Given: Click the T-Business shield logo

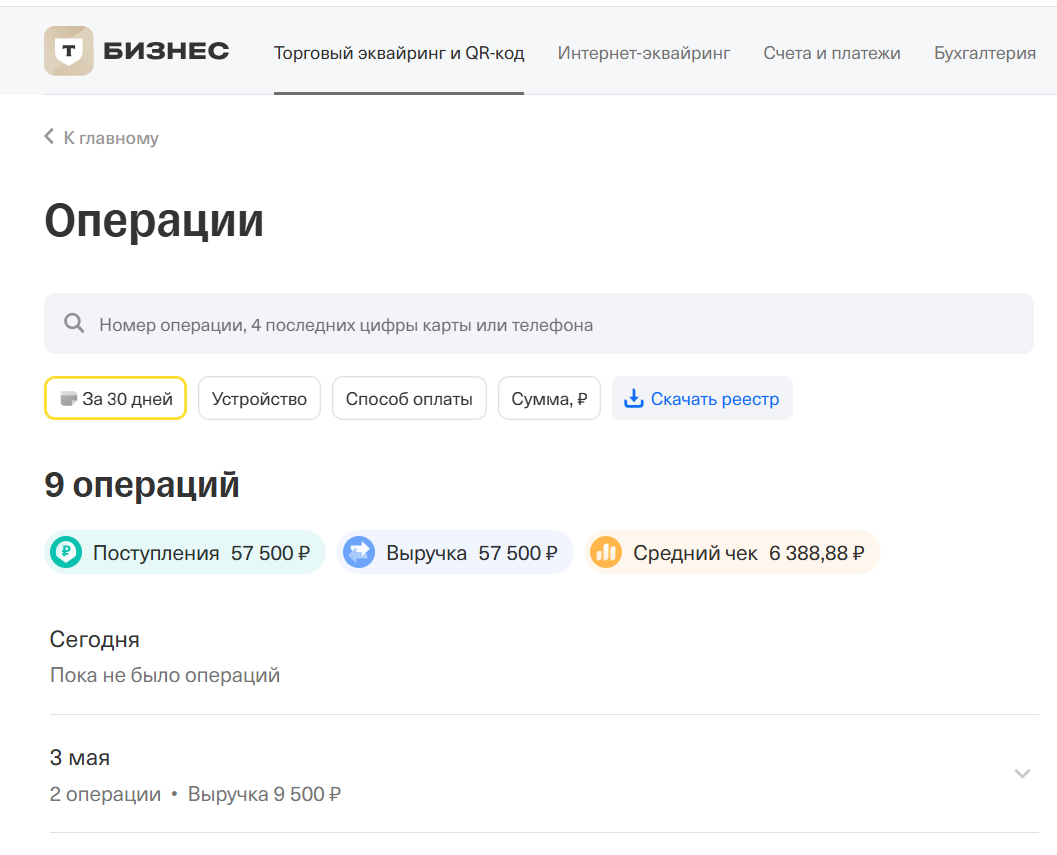Looking at the screenshot, I should point(69,51).
